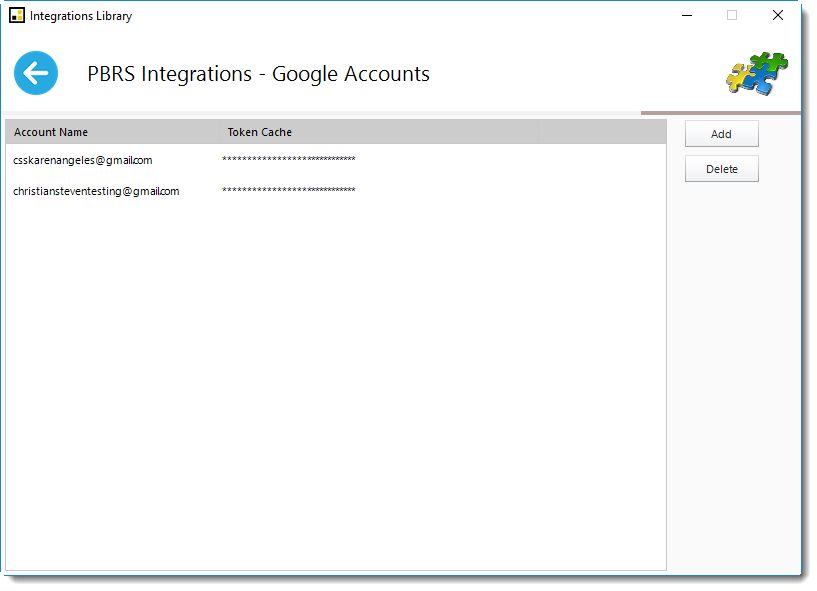
Task: Click the Integrations Library app icon in the title bar
Action: (17, 16)
